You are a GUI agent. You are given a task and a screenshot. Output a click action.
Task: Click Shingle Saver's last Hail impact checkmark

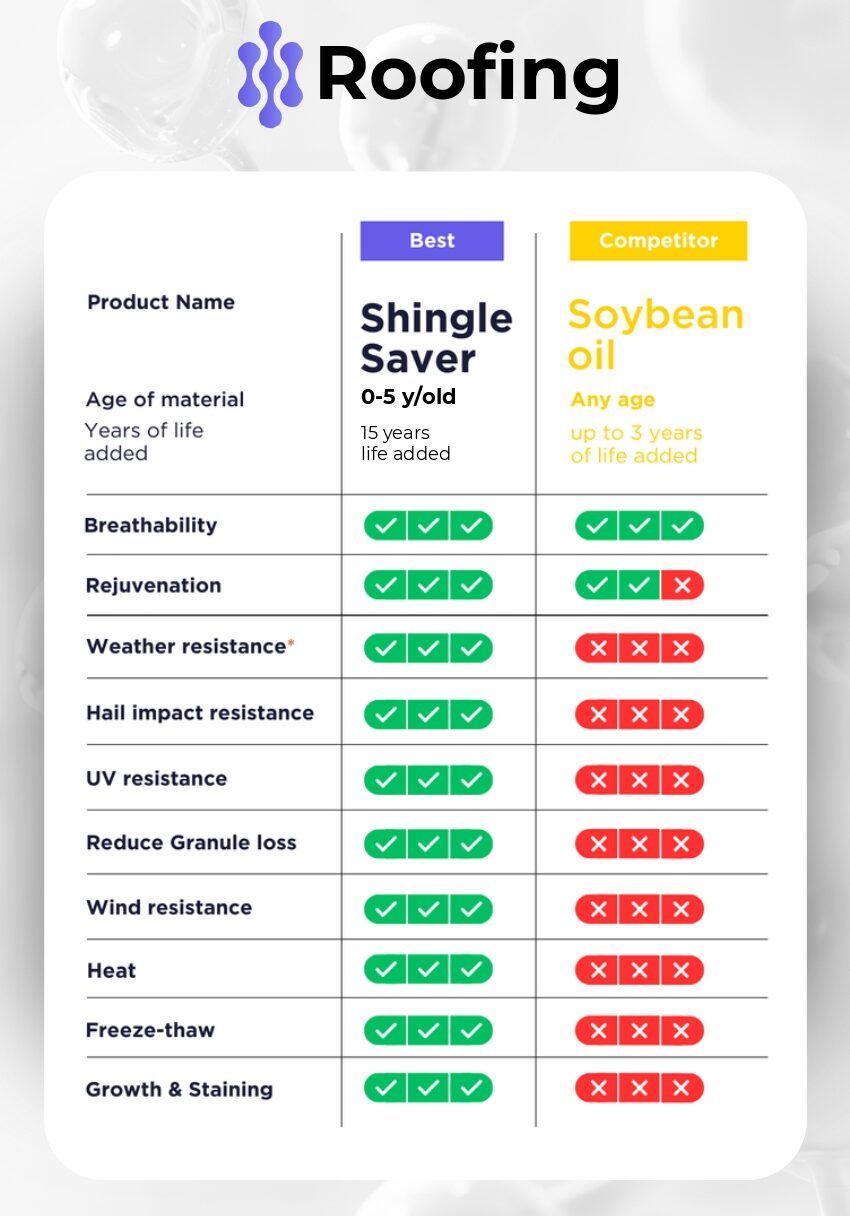(471, 714)
